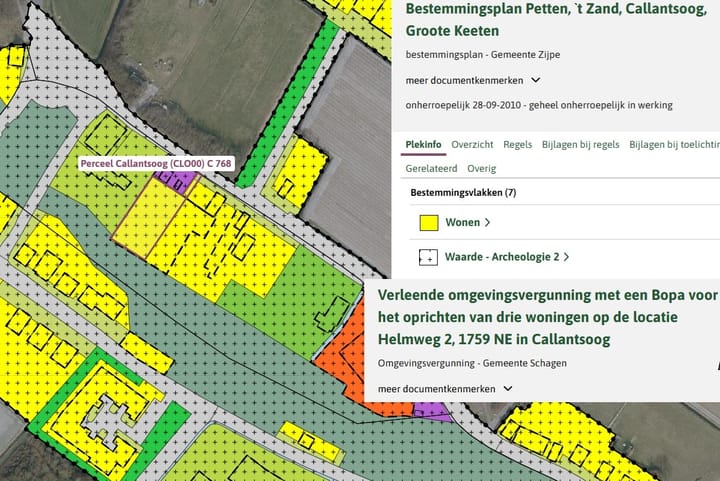Click the dotted Archeologie 2 legend icon
Viewport: 720px width, 481px height.
(x=428, y=257)
